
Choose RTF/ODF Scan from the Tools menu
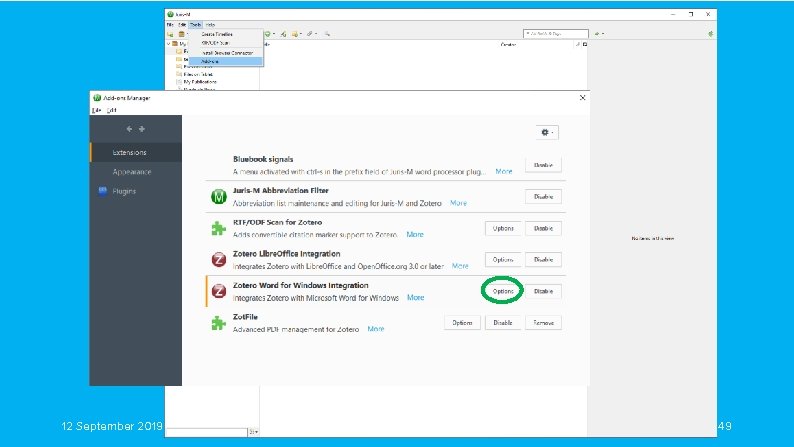(x=226, y=43)
